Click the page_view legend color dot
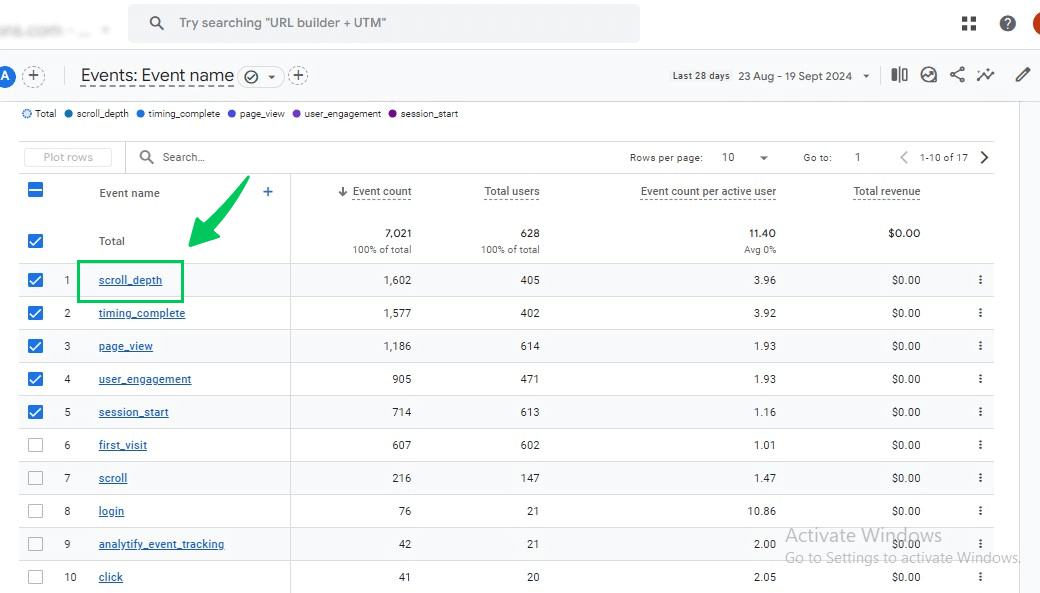1040x593 pixels. coord(231,113)
